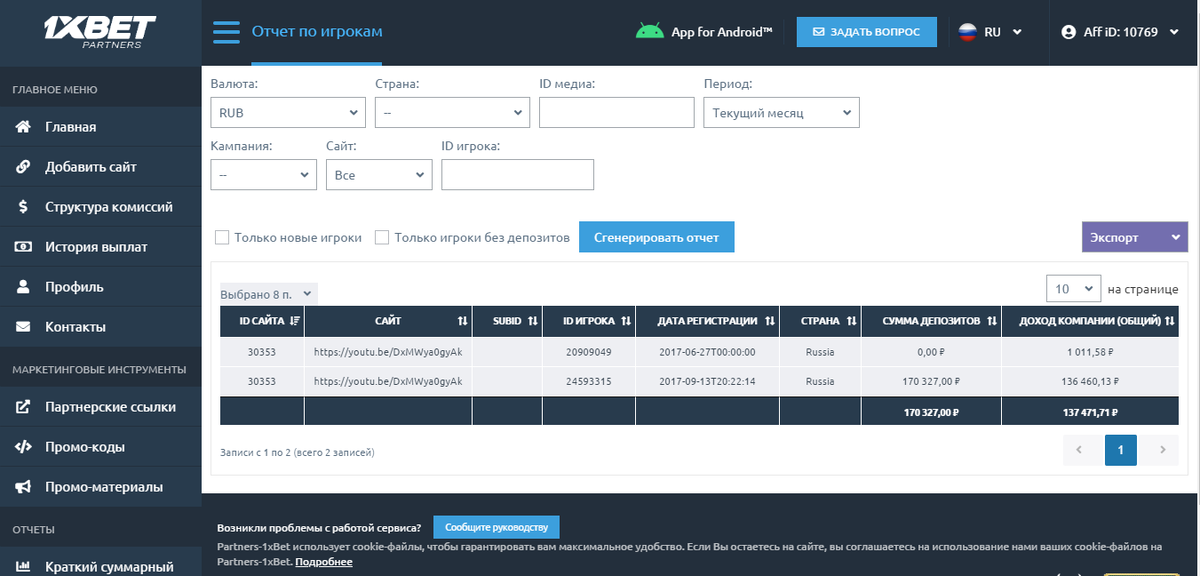Go to next page arrow
This screenshot has height=576, width=1200.
[x=1162, y=451]
